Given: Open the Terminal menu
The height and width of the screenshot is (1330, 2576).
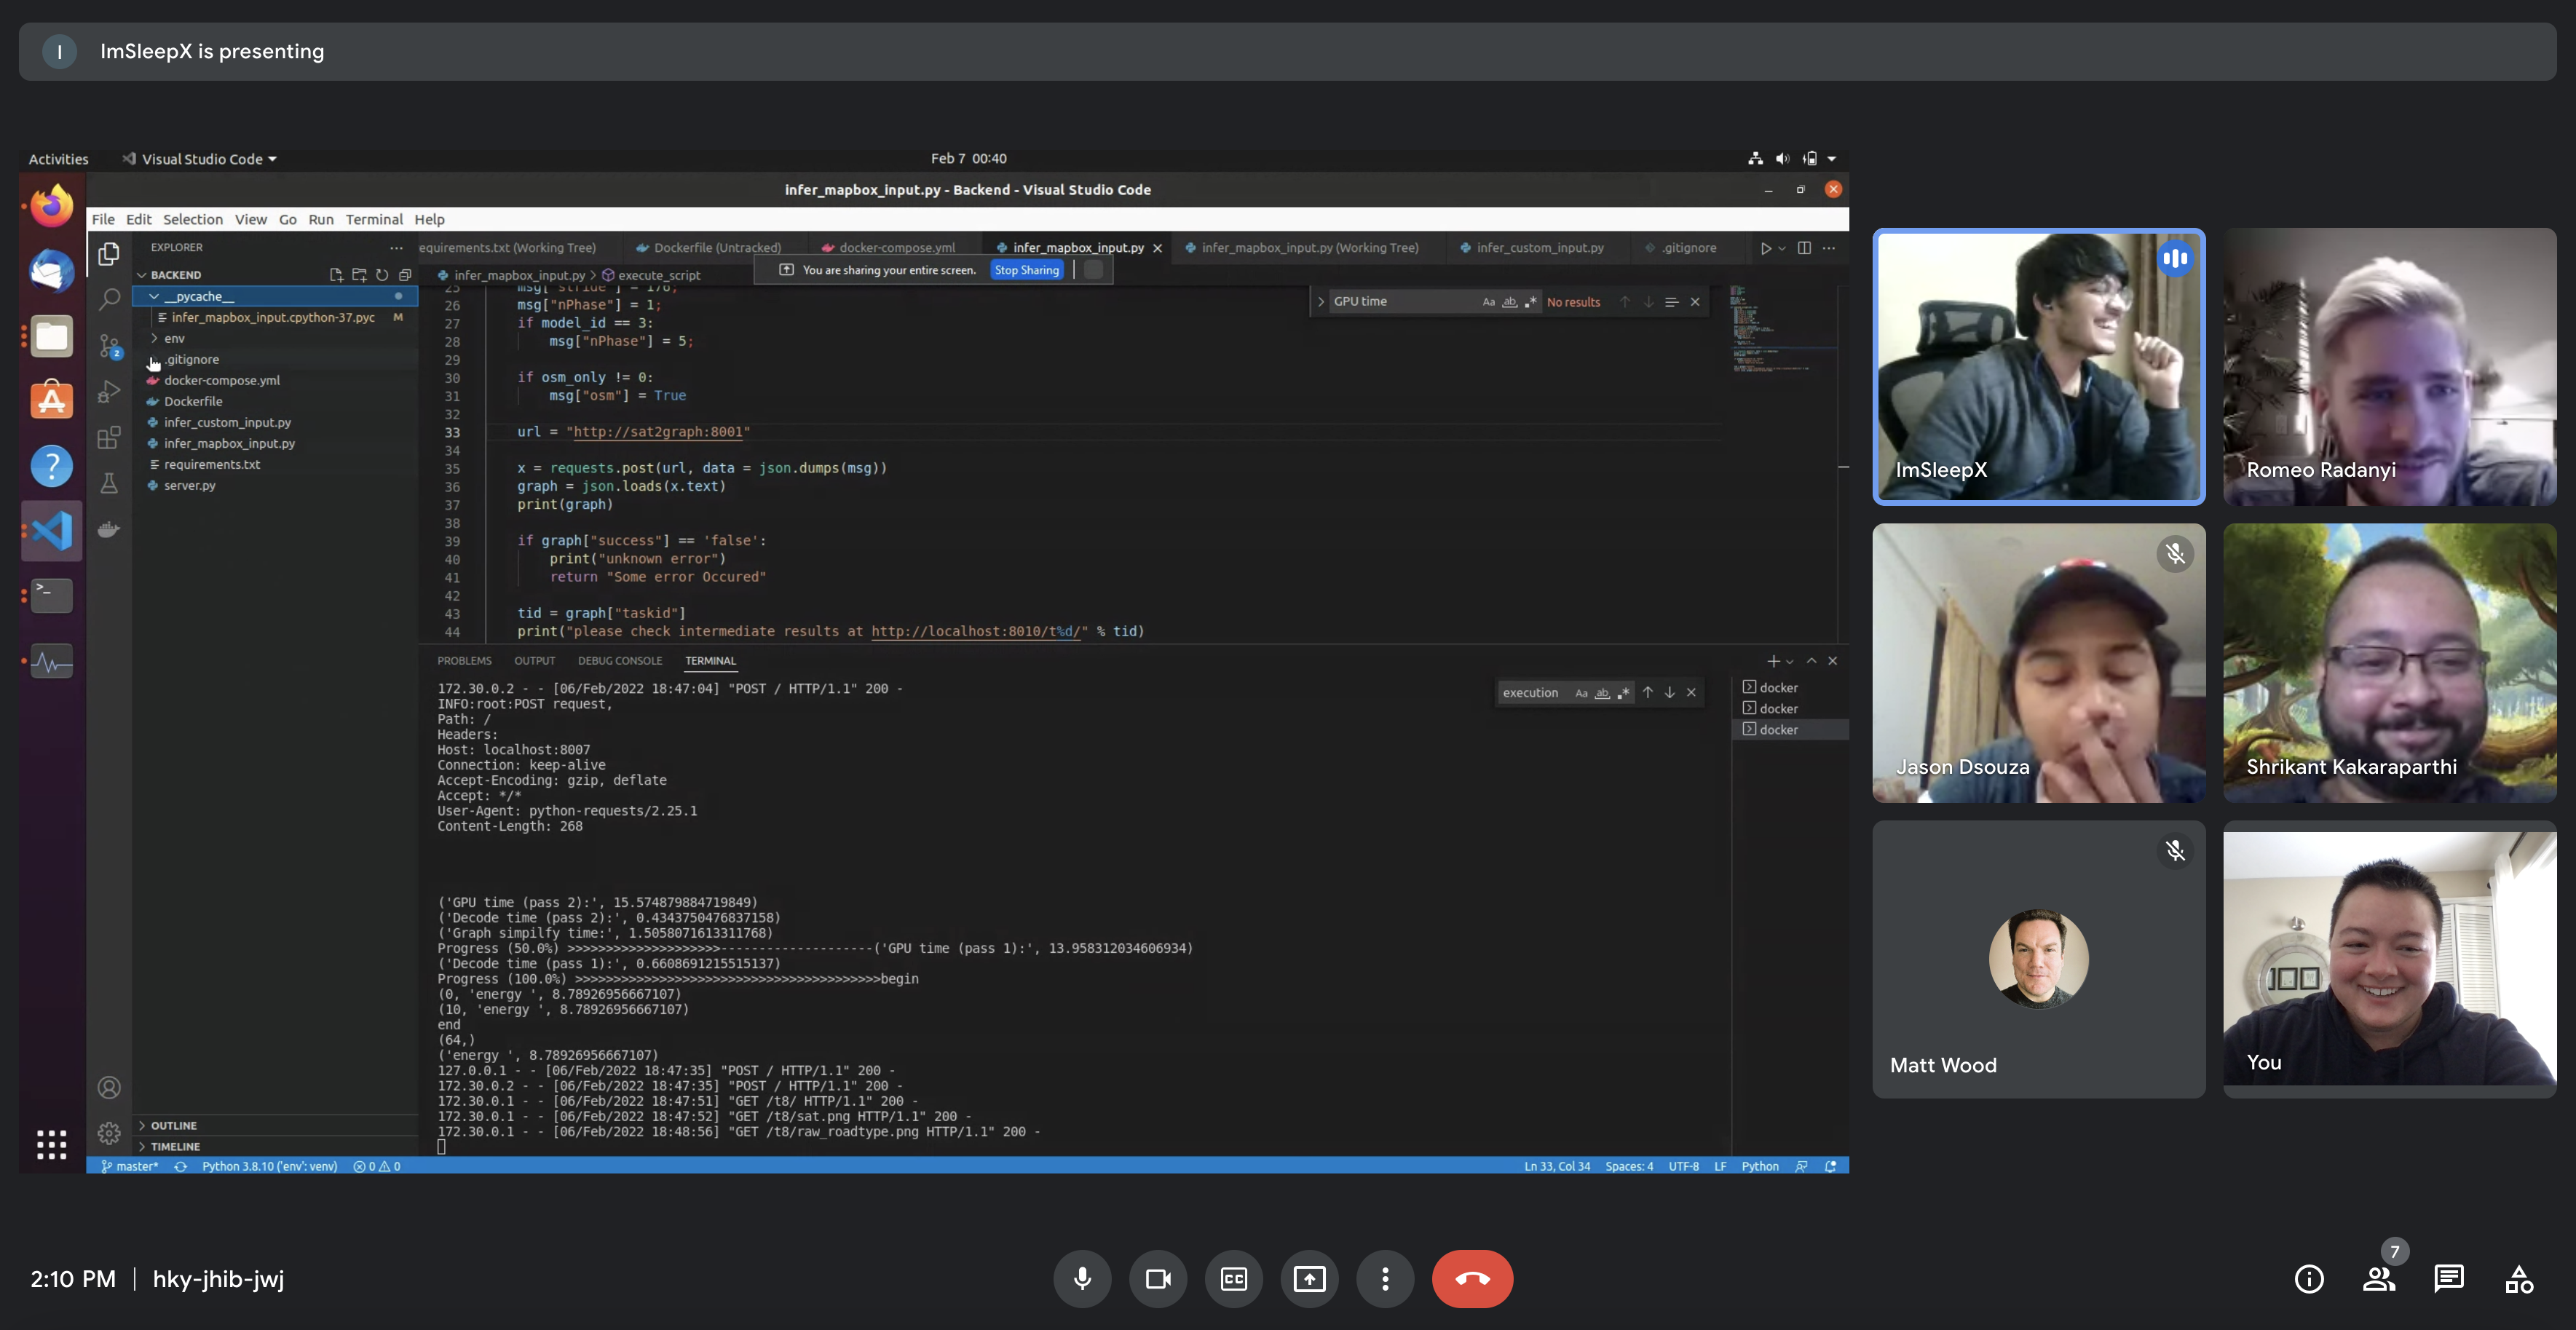Looking at the screenshot, I should (374, 219).
